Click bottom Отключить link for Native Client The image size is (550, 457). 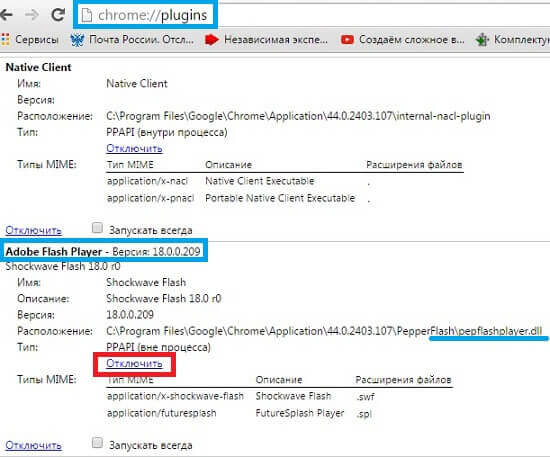click(34, 230)
